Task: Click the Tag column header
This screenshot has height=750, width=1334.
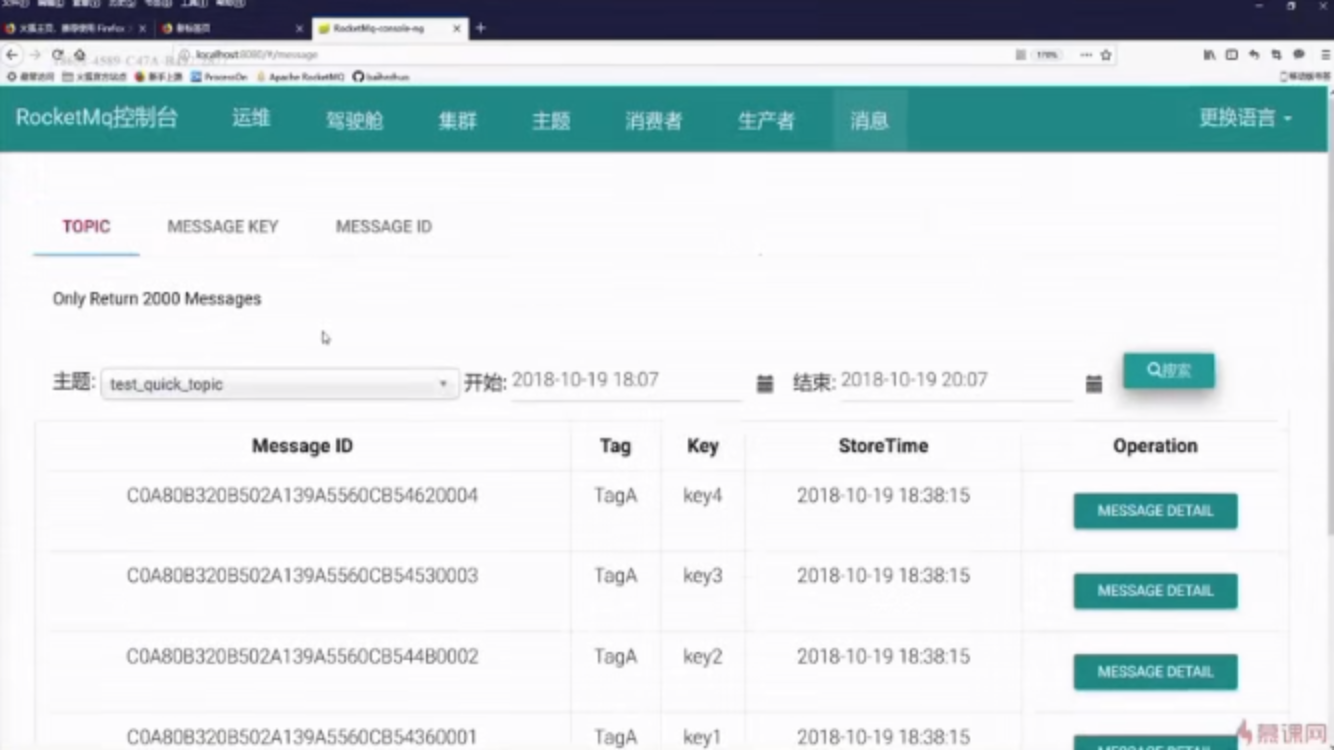Action: [615, 446]
